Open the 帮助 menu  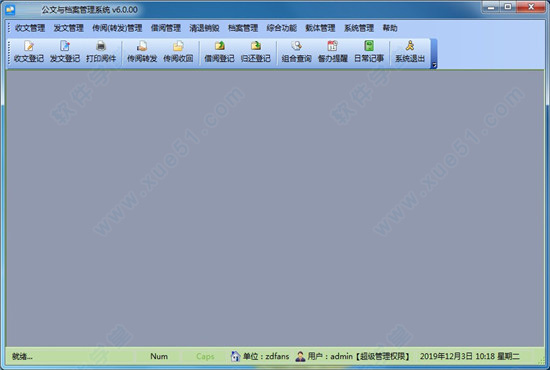390,28
